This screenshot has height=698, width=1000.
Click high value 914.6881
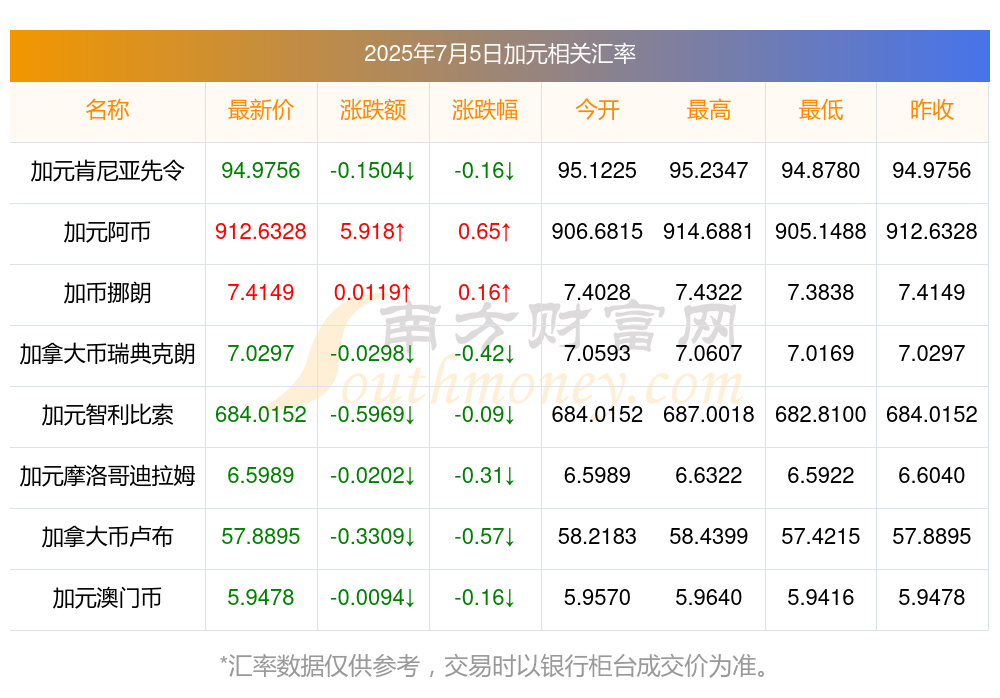(x=709, y=231)
